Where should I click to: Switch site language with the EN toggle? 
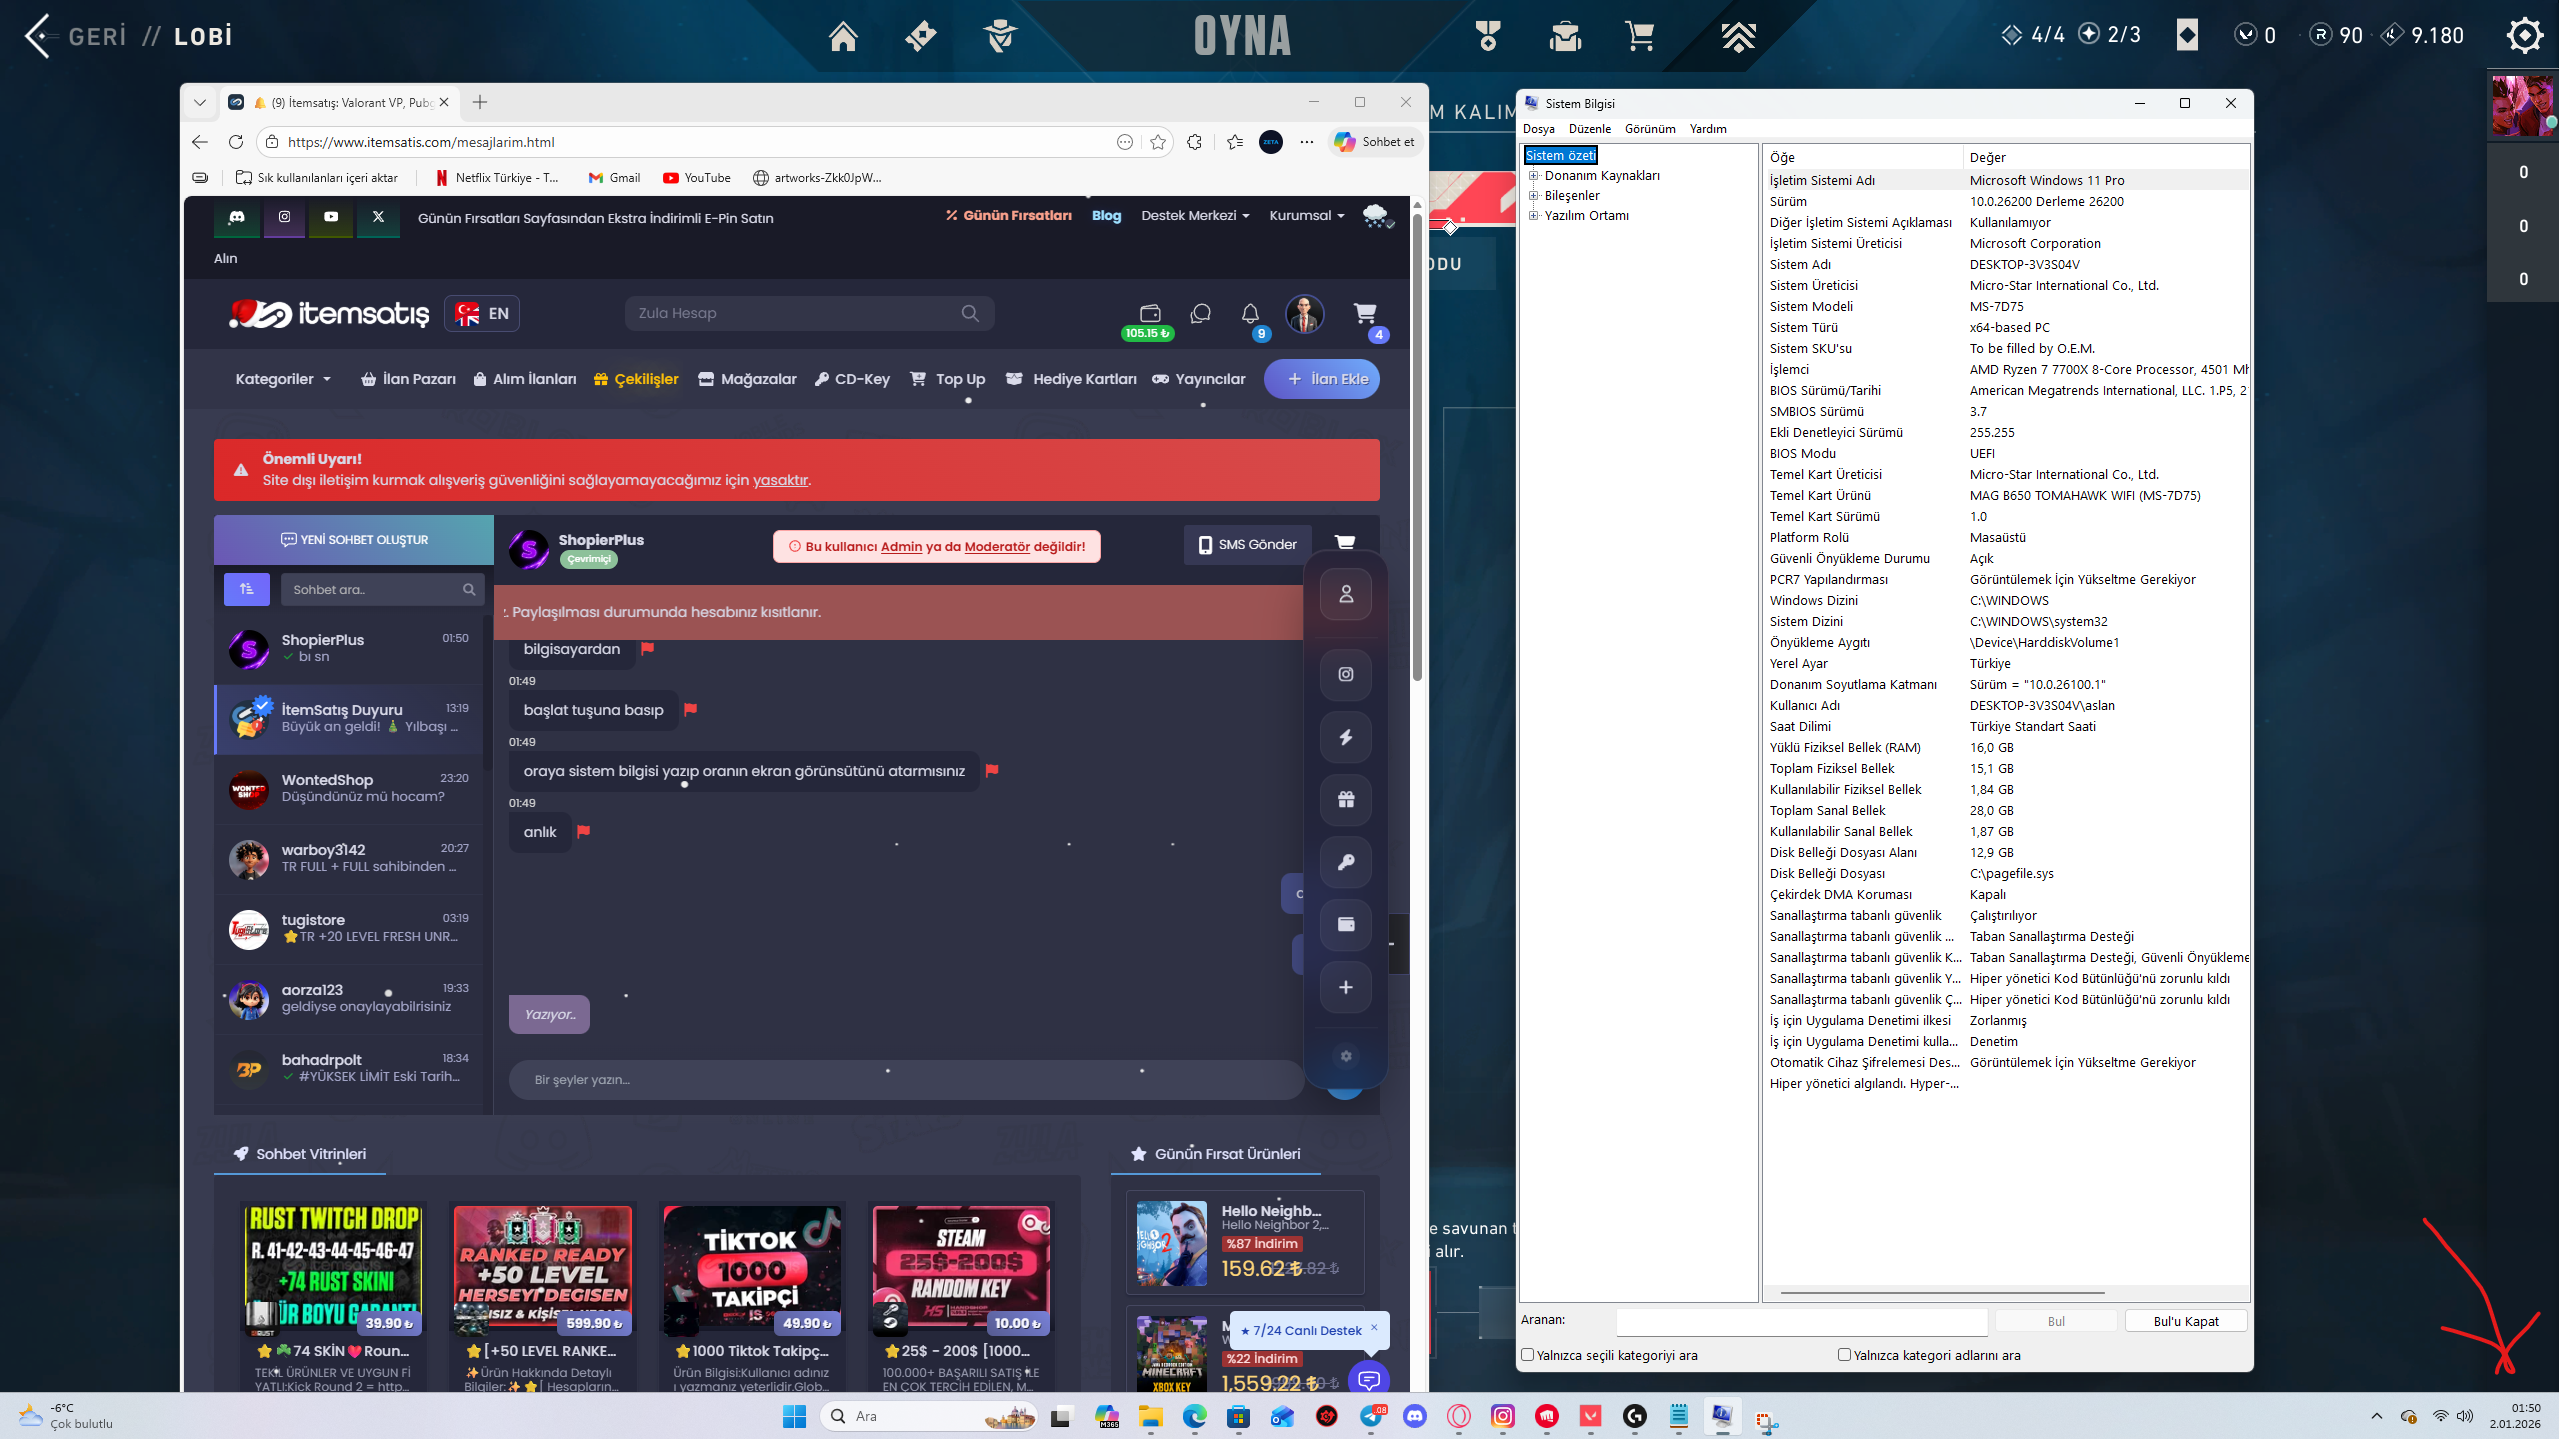click(x=482, y=314)
